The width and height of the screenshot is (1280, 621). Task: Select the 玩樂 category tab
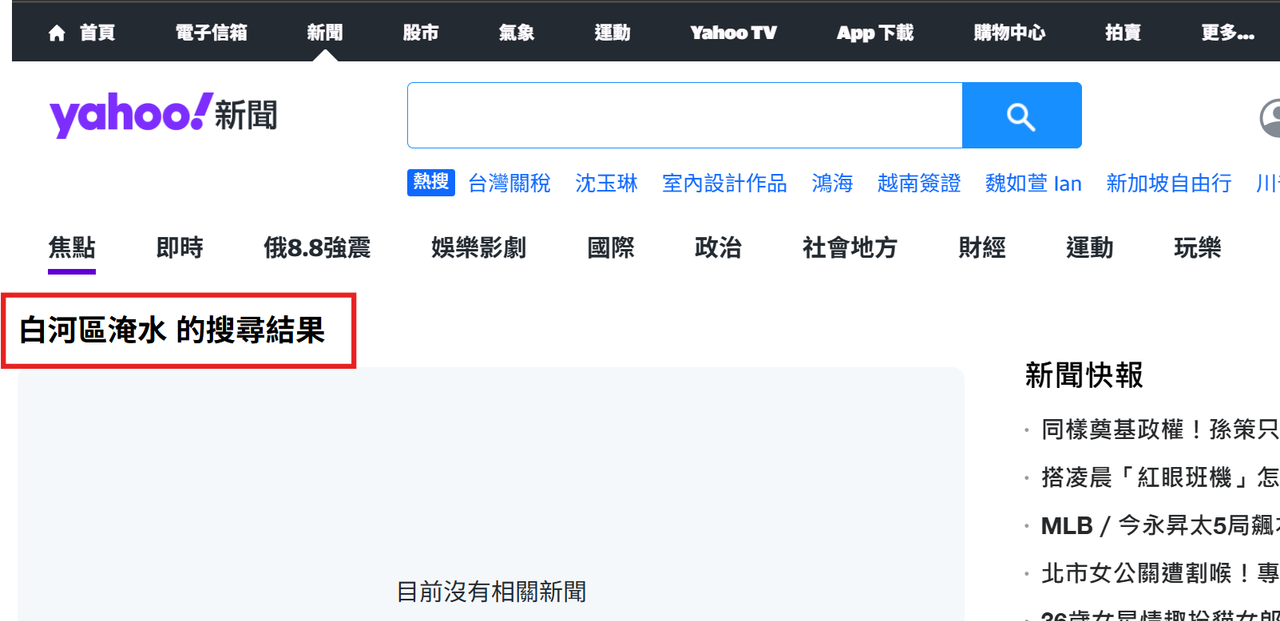coord(1198,248)
